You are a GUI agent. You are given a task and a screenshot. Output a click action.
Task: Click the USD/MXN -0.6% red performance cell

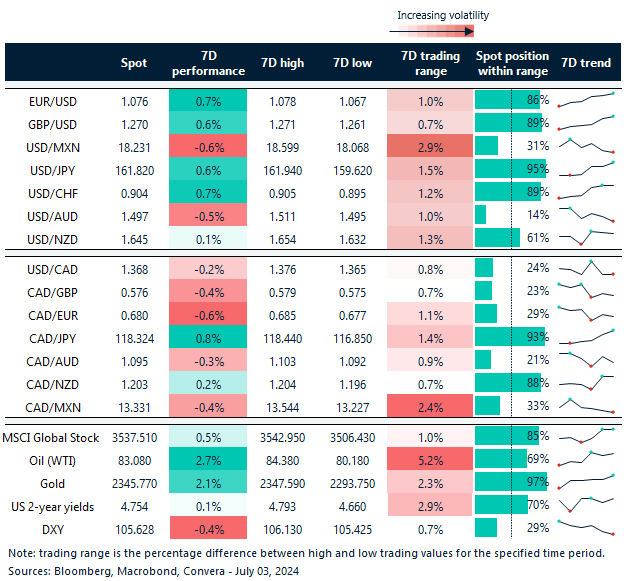tap(208, 145)
